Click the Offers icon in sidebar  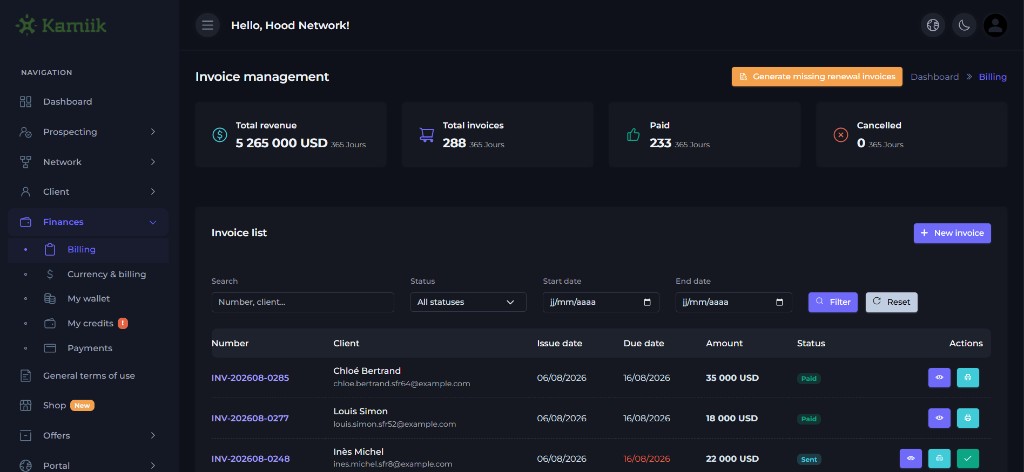click(x=25, y=435)
